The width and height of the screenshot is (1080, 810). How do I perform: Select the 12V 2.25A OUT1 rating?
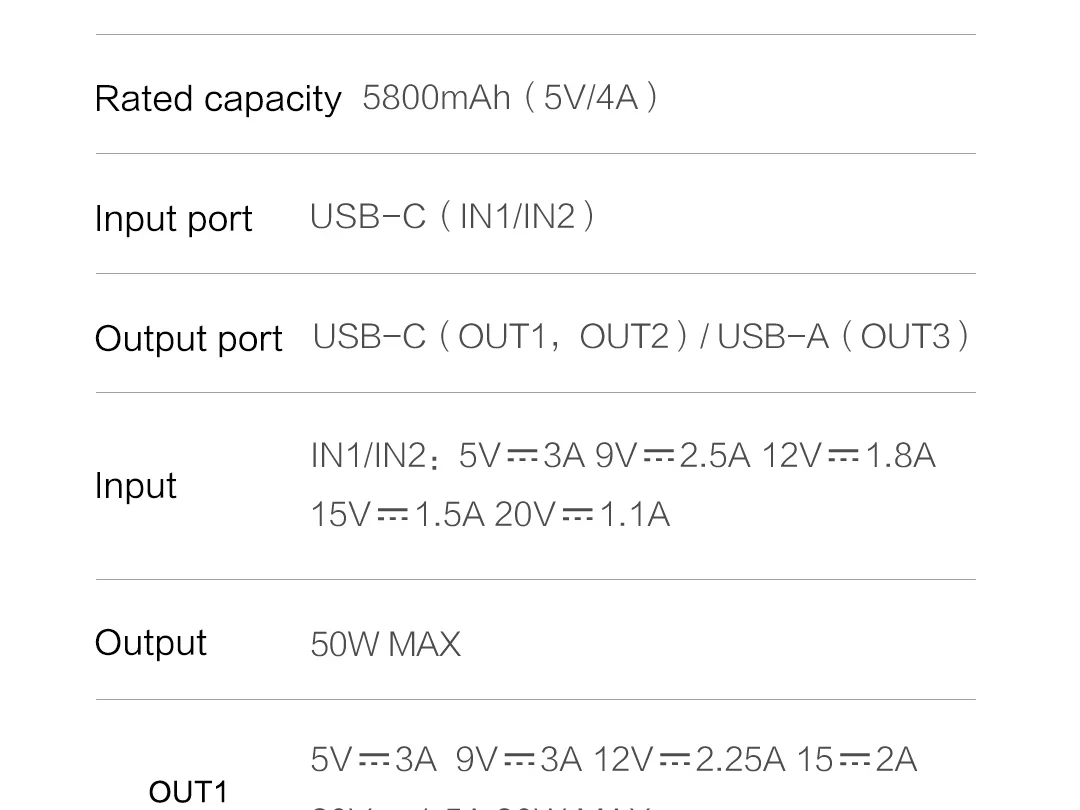pos(689,760)
